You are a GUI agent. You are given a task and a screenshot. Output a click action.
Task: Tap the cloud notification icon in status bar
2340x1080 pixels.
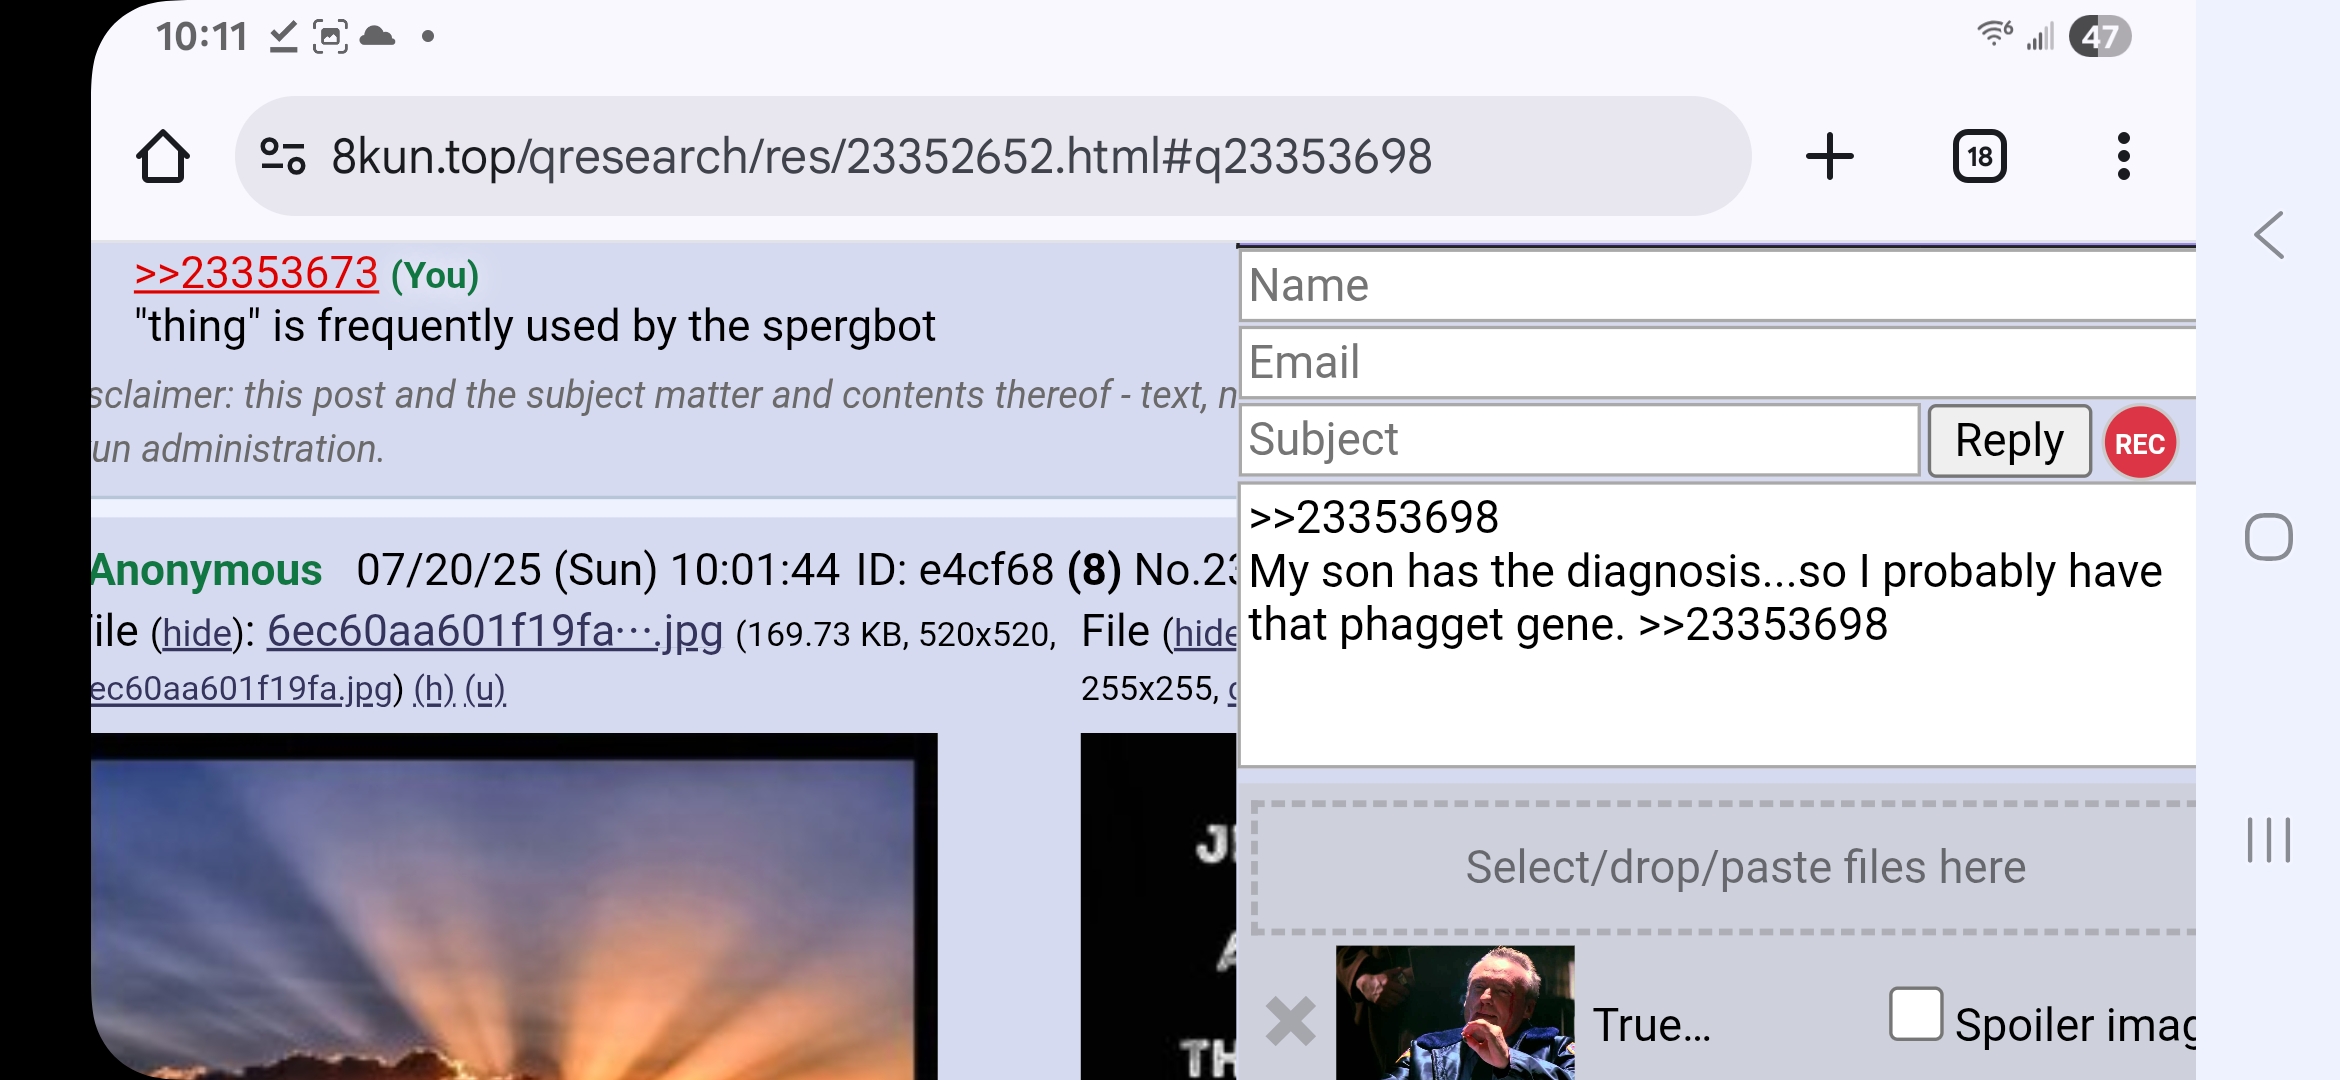[377, 37]
